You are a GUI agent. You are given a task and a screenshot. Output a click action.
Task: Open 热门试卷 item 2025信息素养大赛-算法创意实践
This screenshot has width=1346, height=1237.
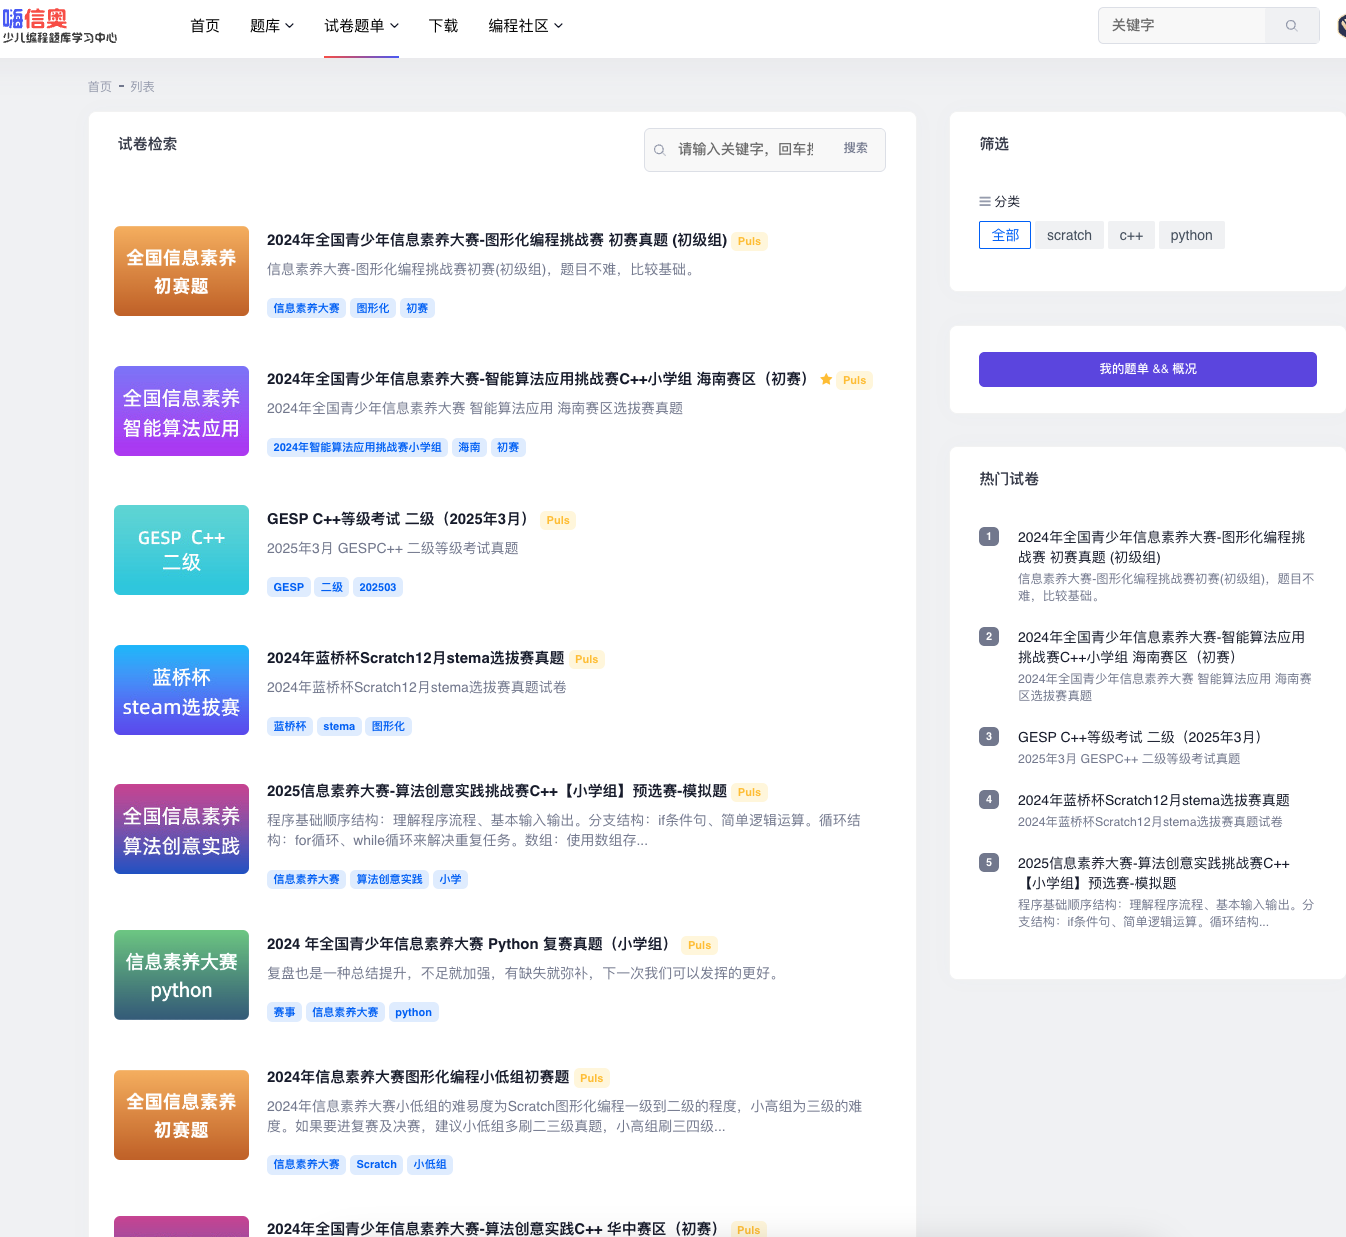point(1153,873)
